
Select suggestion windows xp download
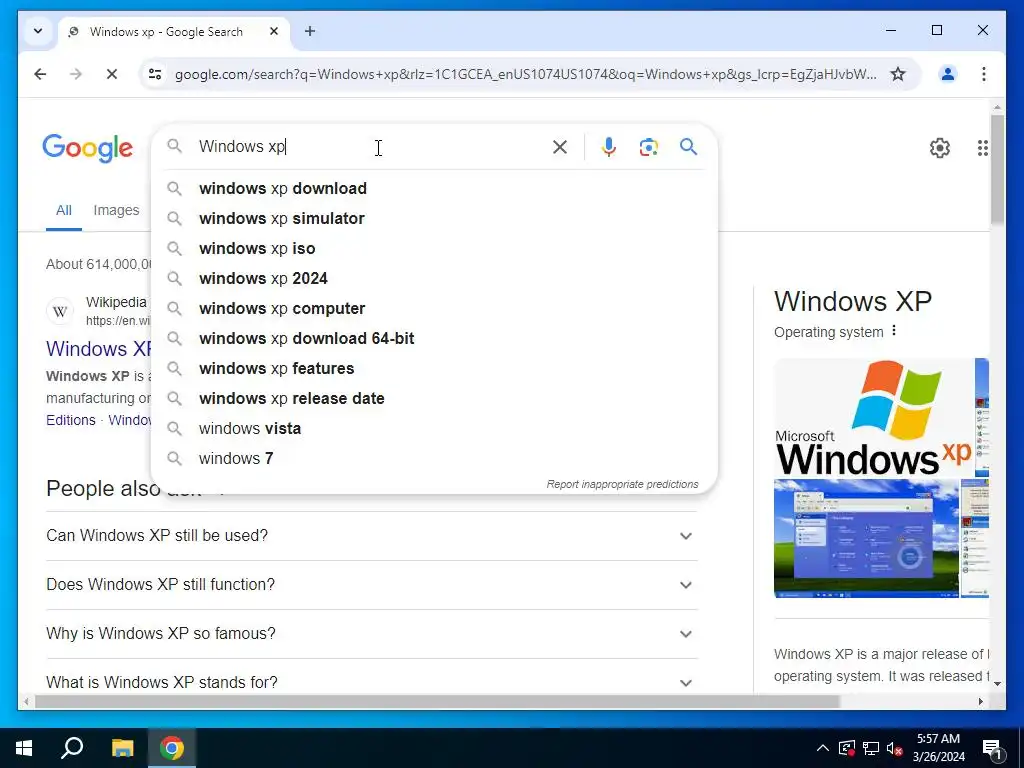(x=434, y=188)
